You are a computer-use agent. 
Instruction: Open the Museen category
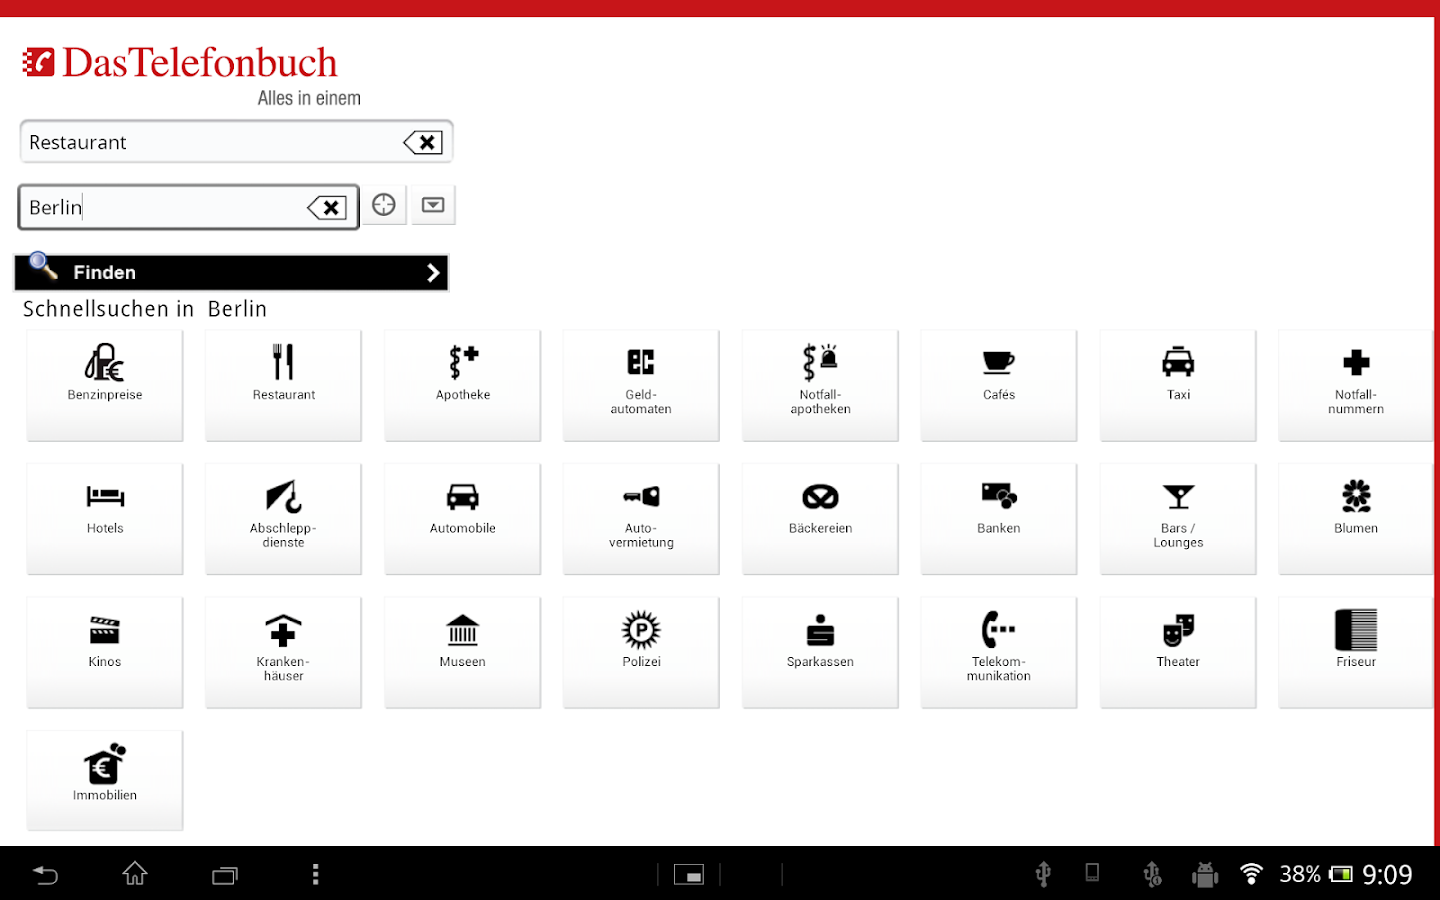point(462,652)
